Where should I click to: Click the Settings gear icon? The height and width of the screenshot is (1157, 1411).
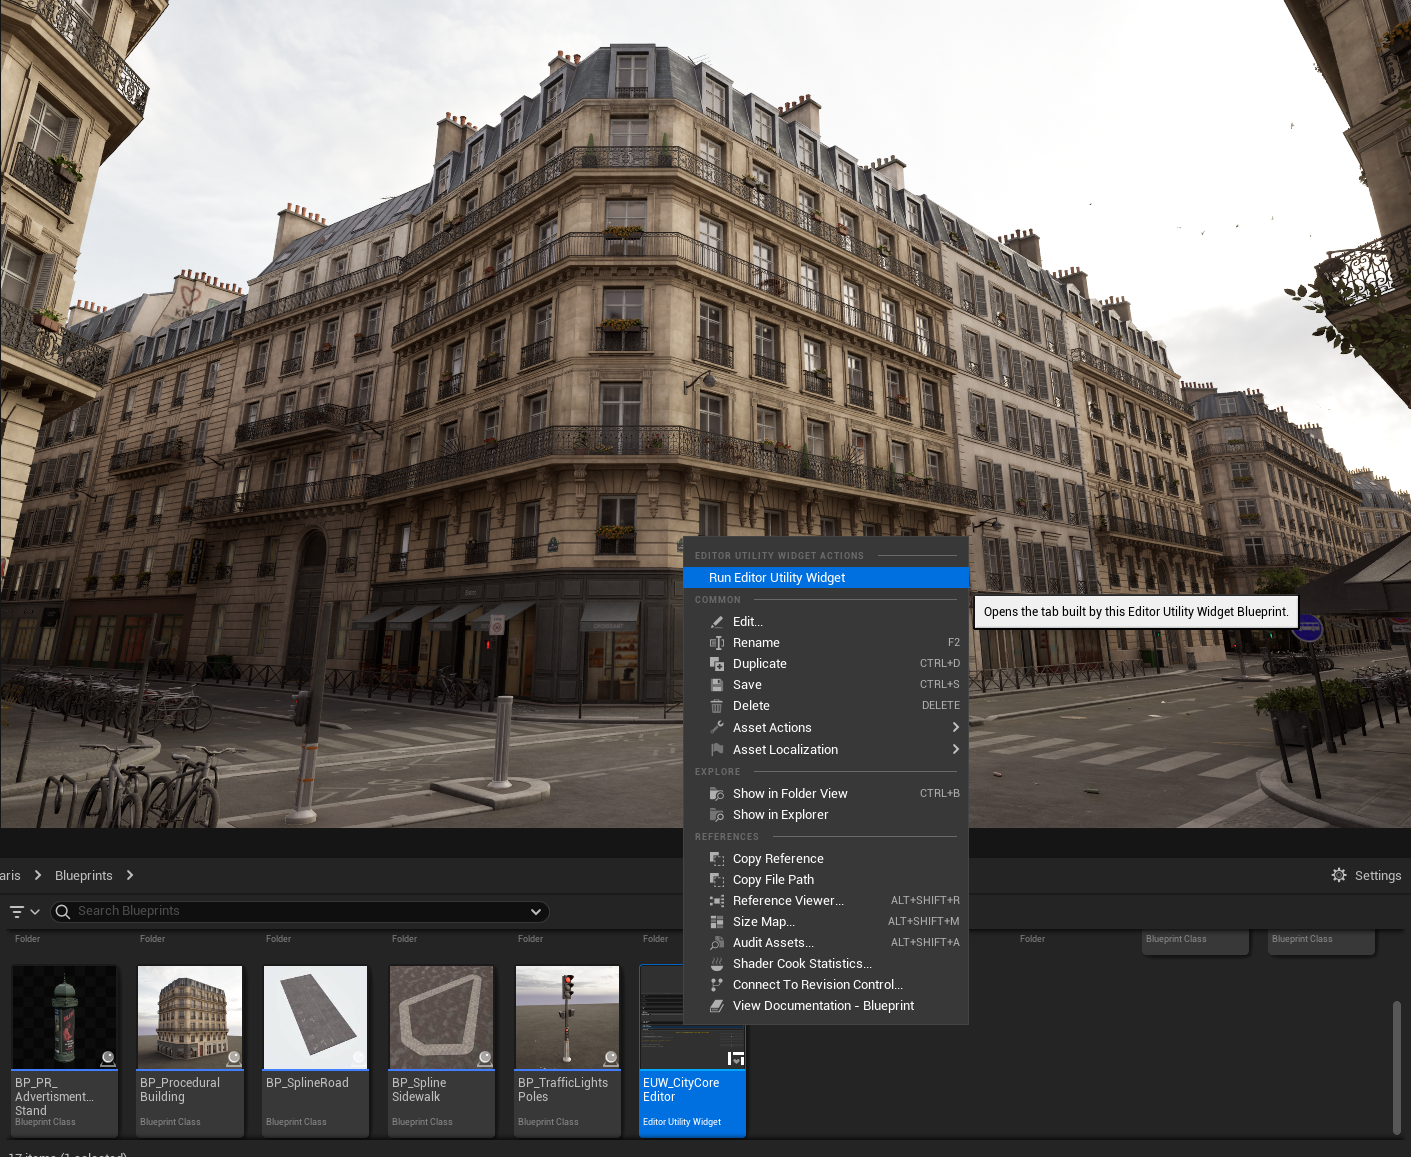click(x=1339, y=875)
